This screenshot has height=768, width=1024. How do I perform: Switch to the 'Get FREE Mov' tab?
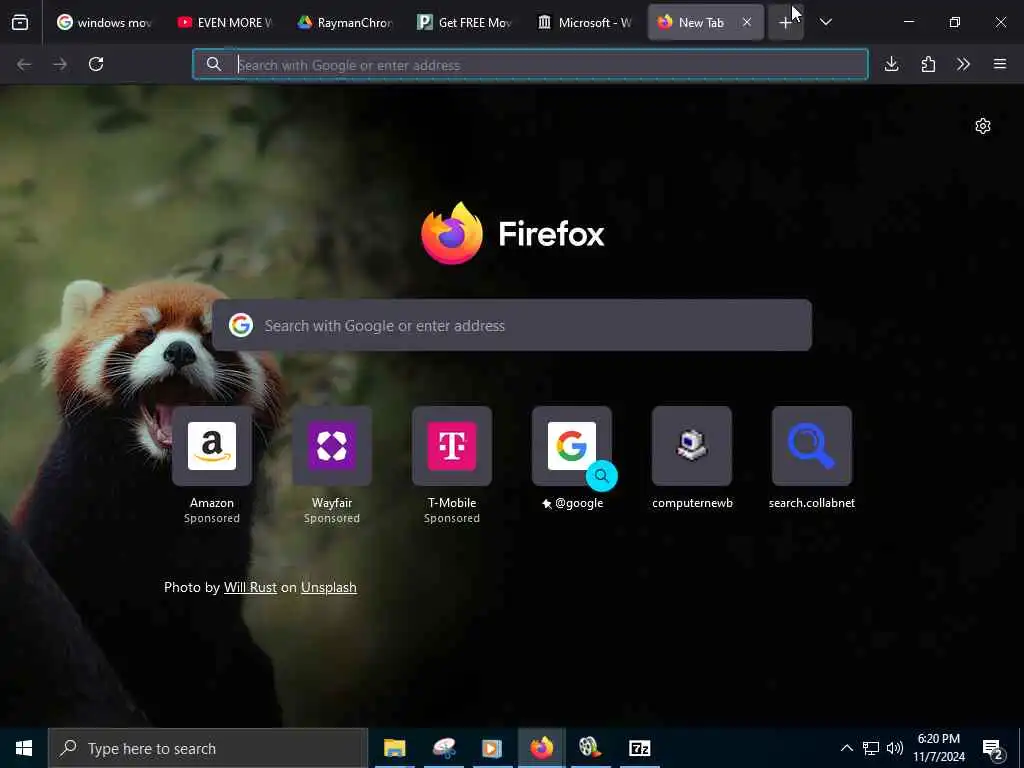pos(465,22)
